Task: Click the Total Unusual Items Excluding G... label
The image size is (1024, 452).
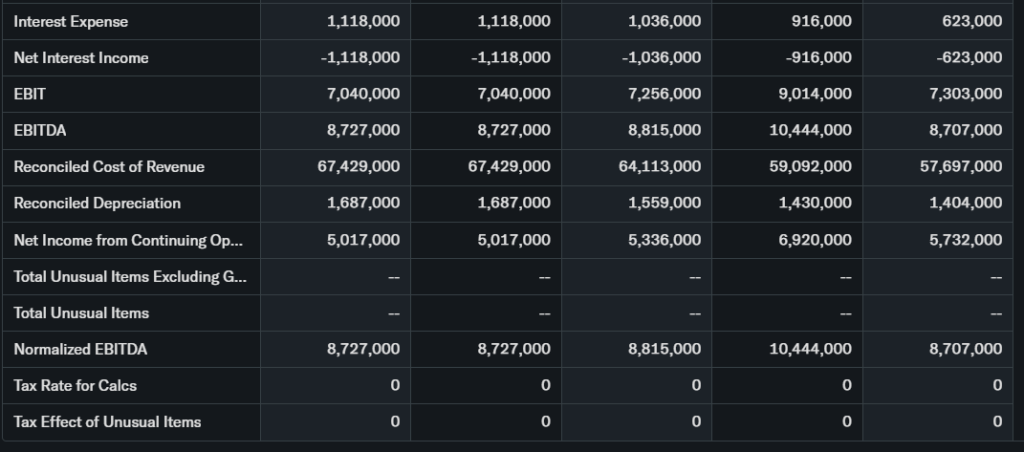Action: coord(130,276)
